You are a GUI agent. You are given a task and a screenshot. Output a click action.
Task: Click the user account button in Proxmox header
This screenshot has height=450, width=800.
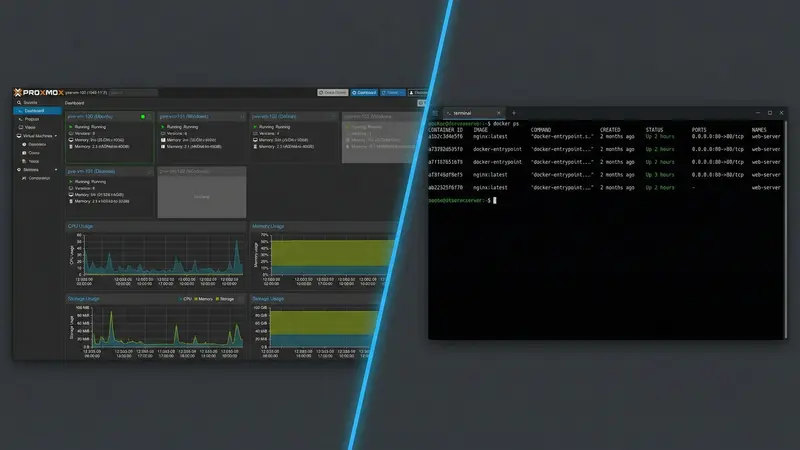[418, 93]
